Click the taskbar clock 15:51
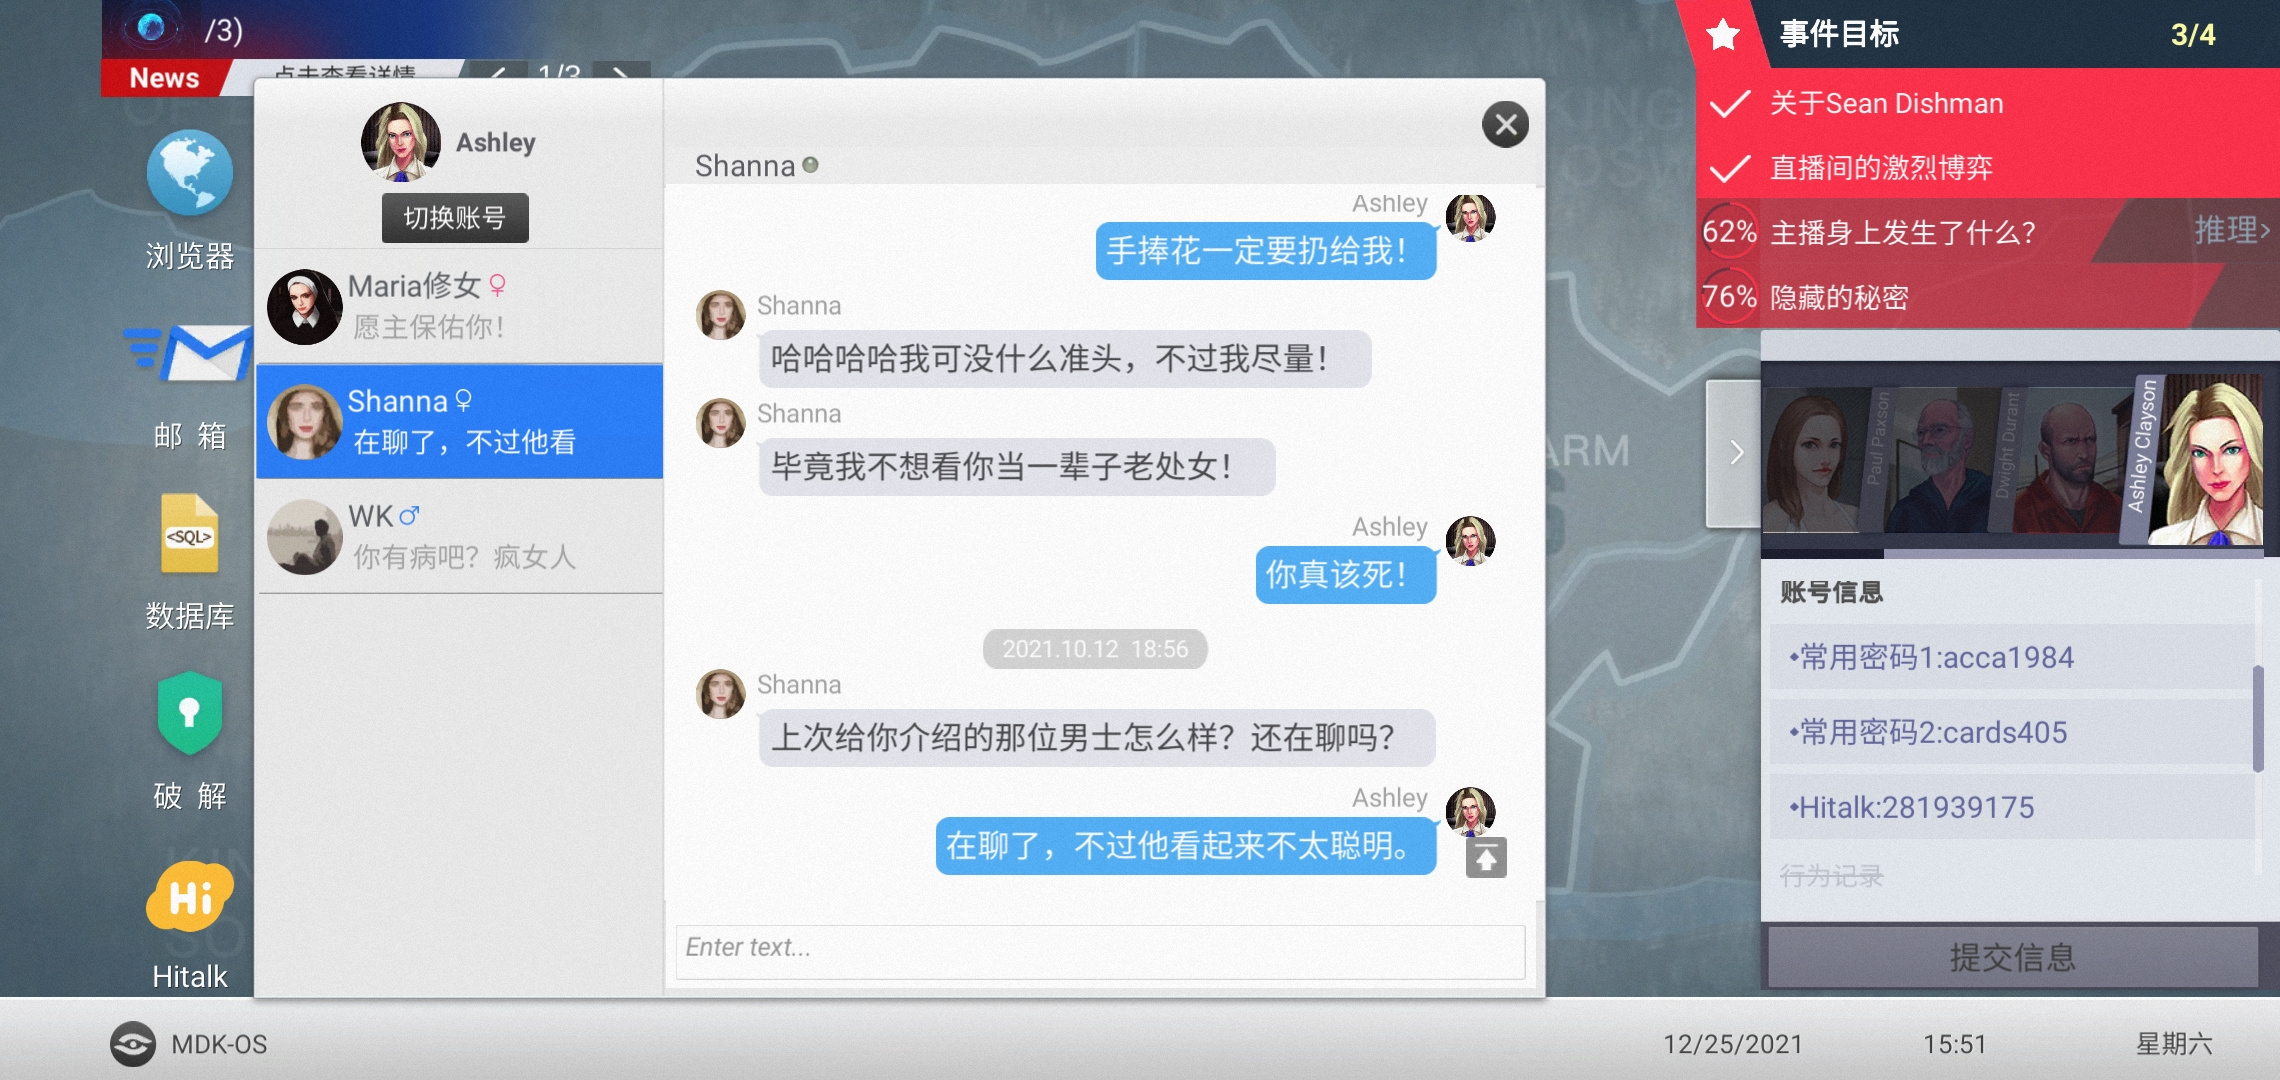Screen dimensions: 2280x1080 [1955, 1044]
